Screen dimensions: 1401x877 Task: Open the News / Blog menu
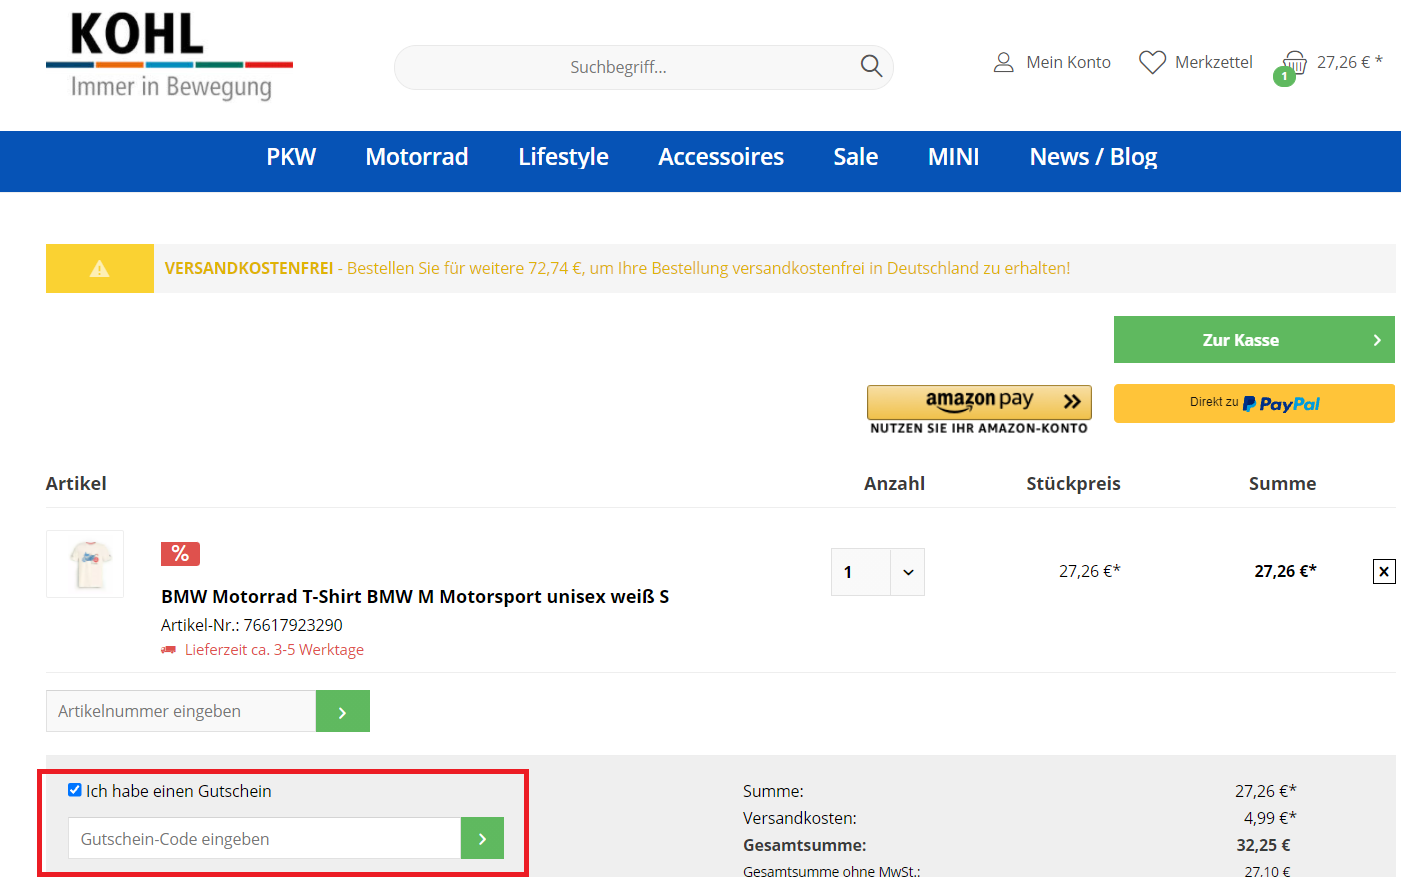pyautogui.click(x=1093, y=157)
